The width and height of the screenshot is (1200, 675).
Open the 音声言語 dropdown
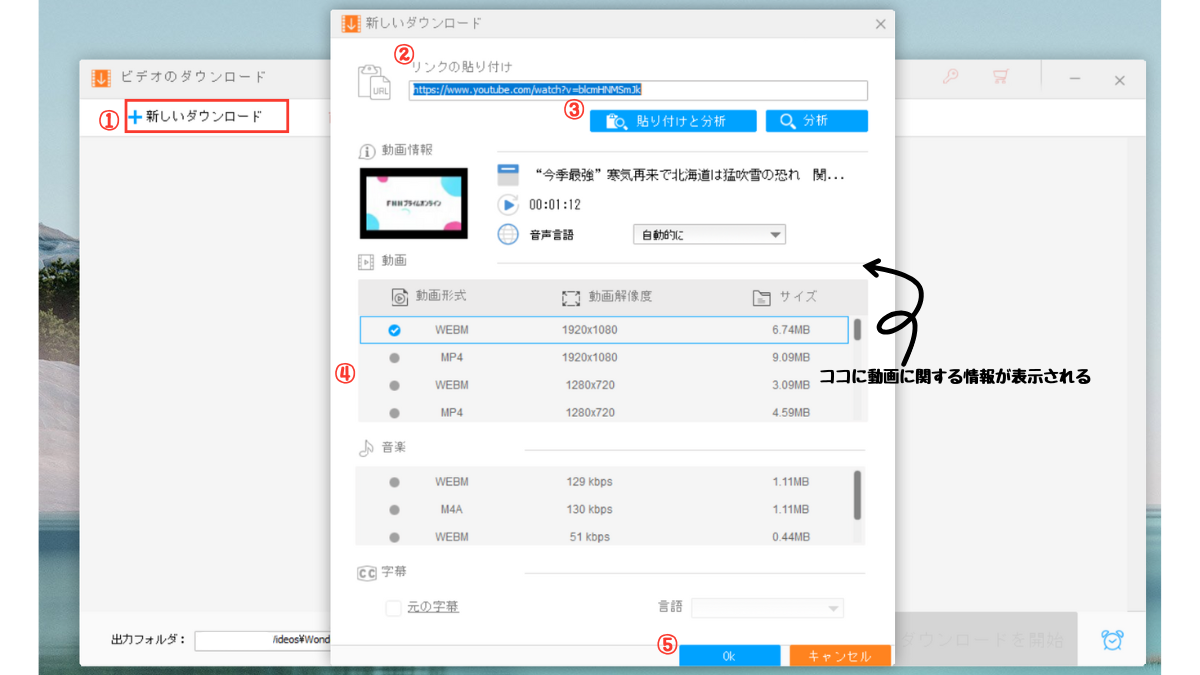point(709,235)
